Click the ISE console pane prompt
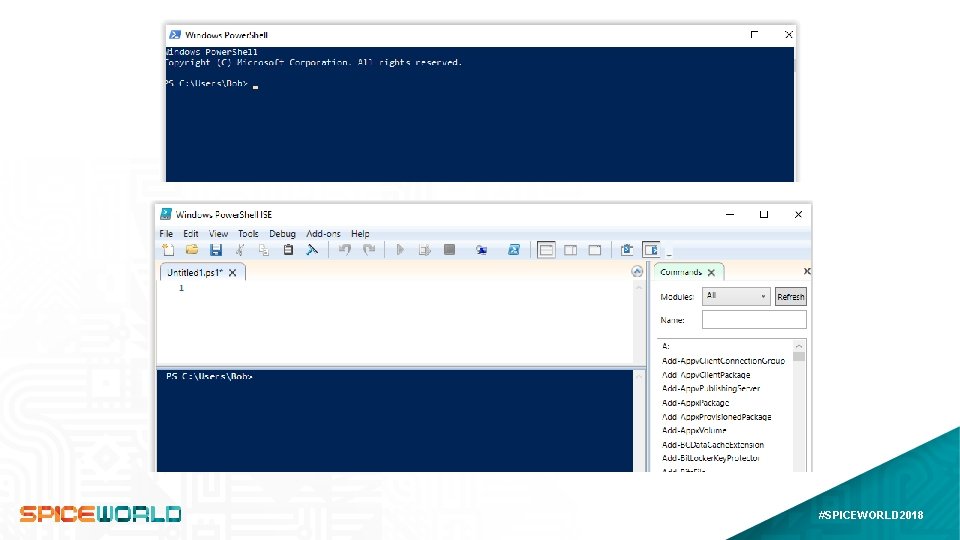The height and width of the screenshot is (540, 960). tap(209, 376)
